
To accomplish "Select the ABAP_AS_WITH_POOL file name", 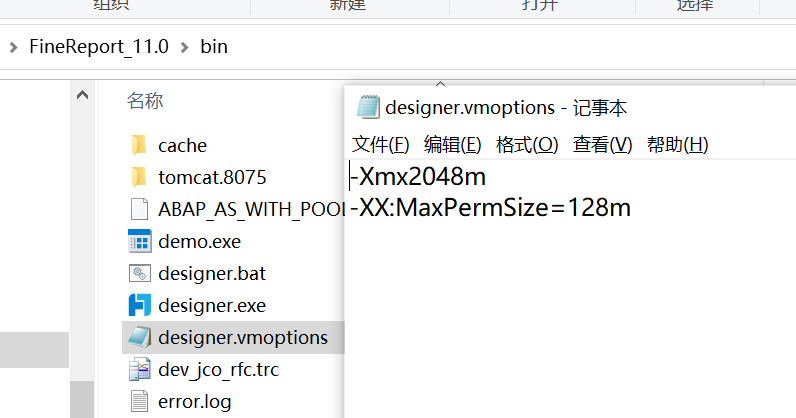I will 251,209.
